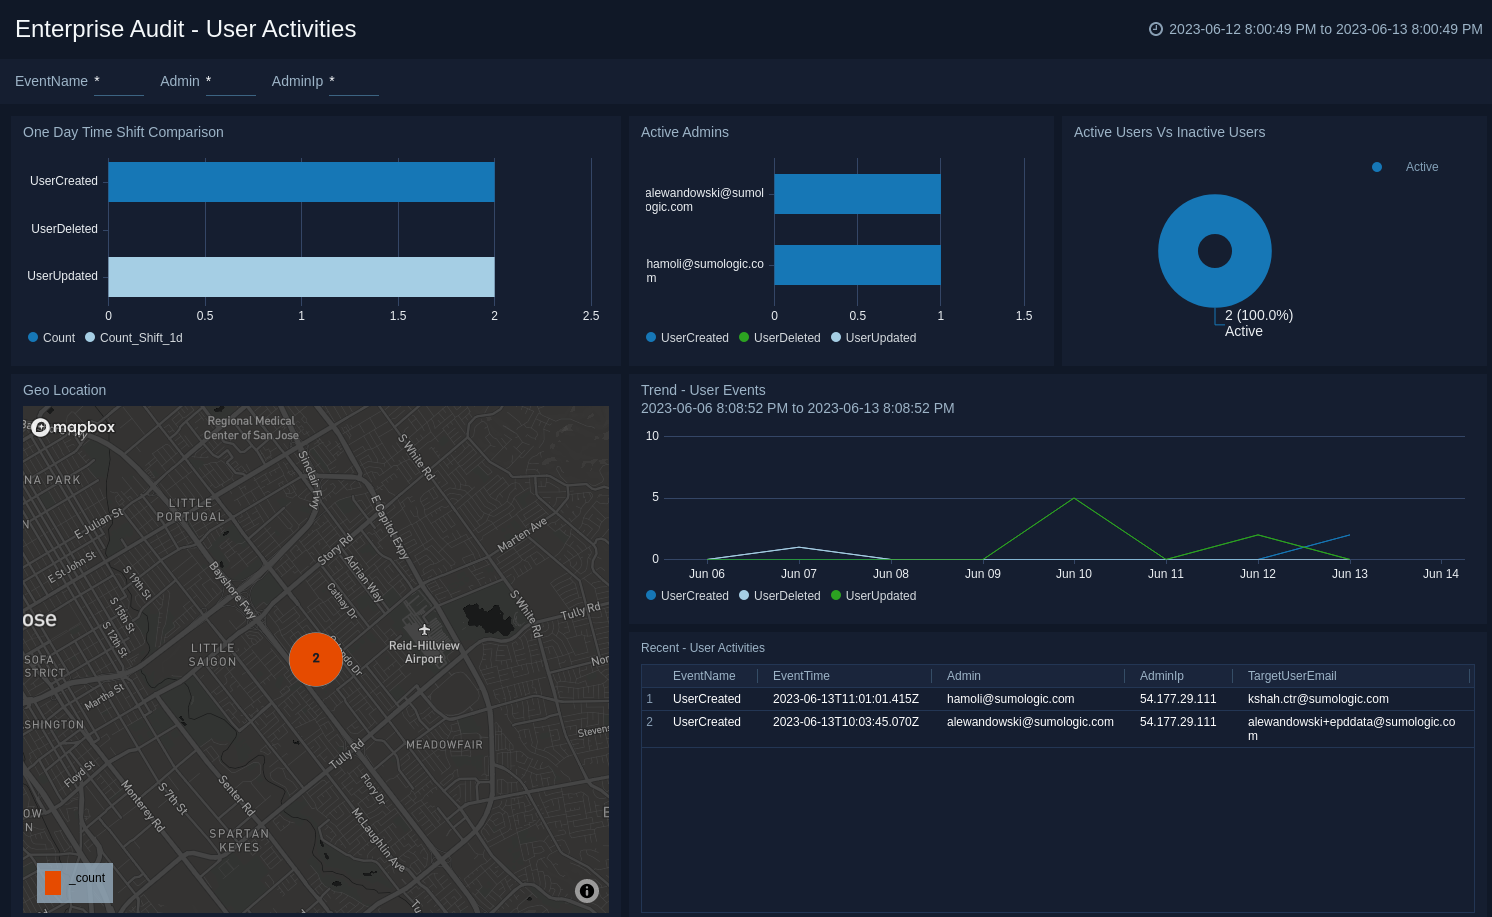Click the Admin filter input
Screen dimensions: 1492x917
coord(230,82)
